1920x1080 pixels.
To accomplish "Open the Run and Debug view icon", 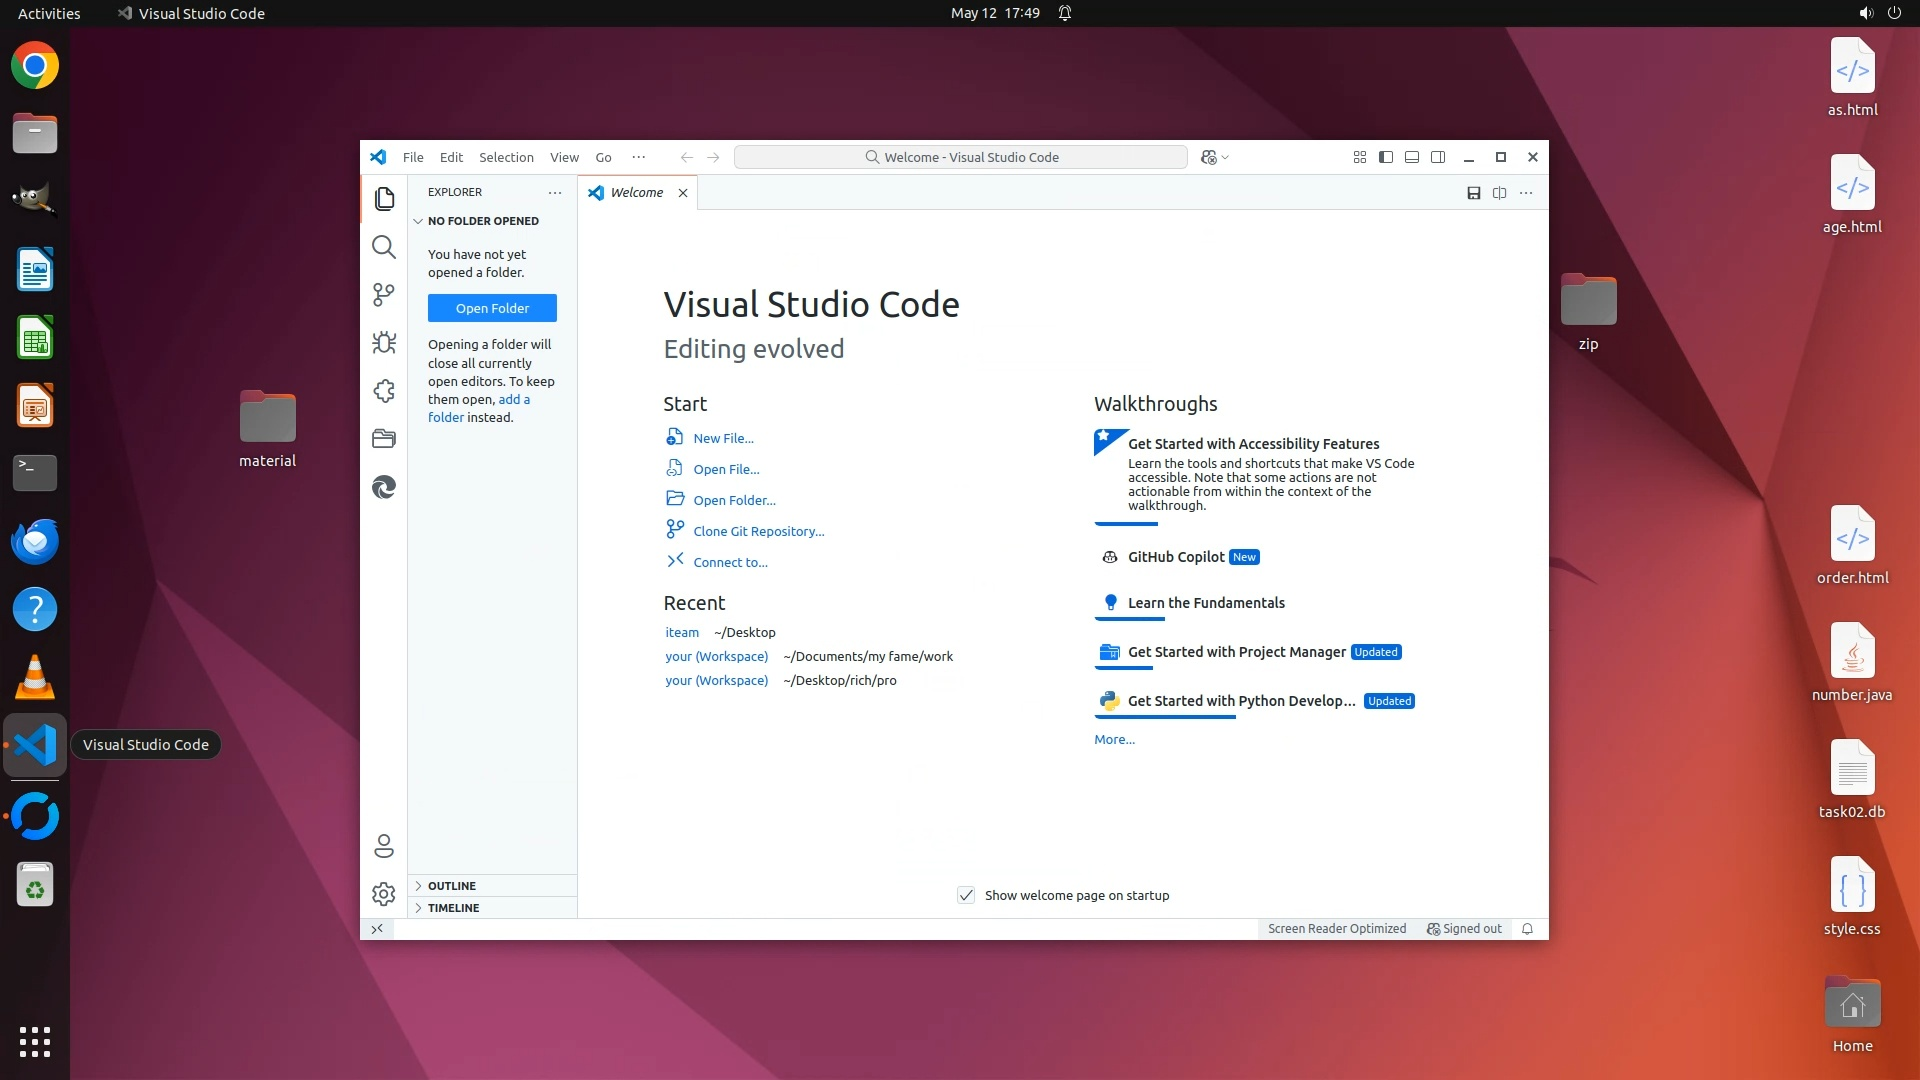I will point(383,342).
